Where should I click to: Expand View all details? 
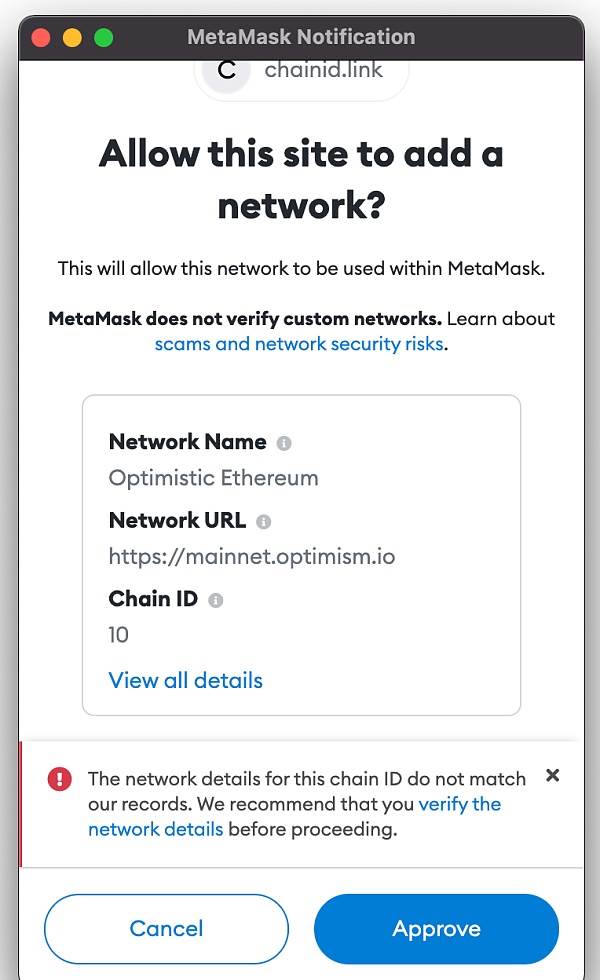coord(186,680)
